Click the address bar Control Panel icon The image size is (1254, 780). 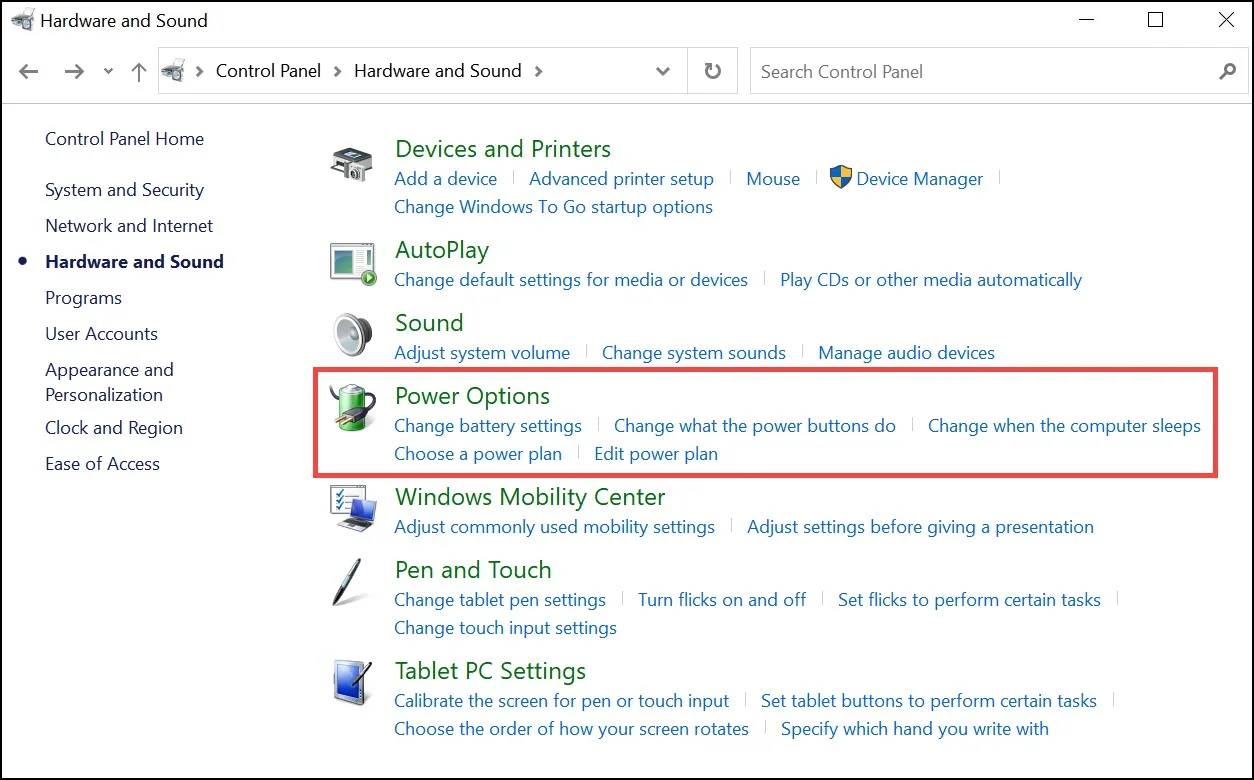[x=175, y=71]
